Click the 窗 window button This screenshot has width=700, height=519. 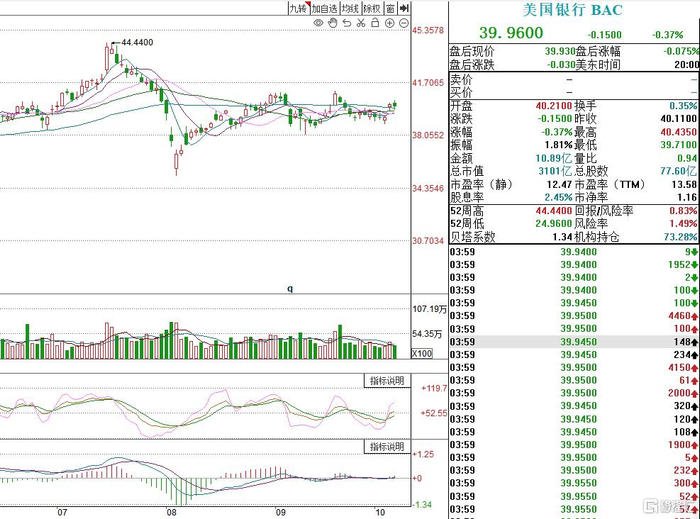pos(391,8)
